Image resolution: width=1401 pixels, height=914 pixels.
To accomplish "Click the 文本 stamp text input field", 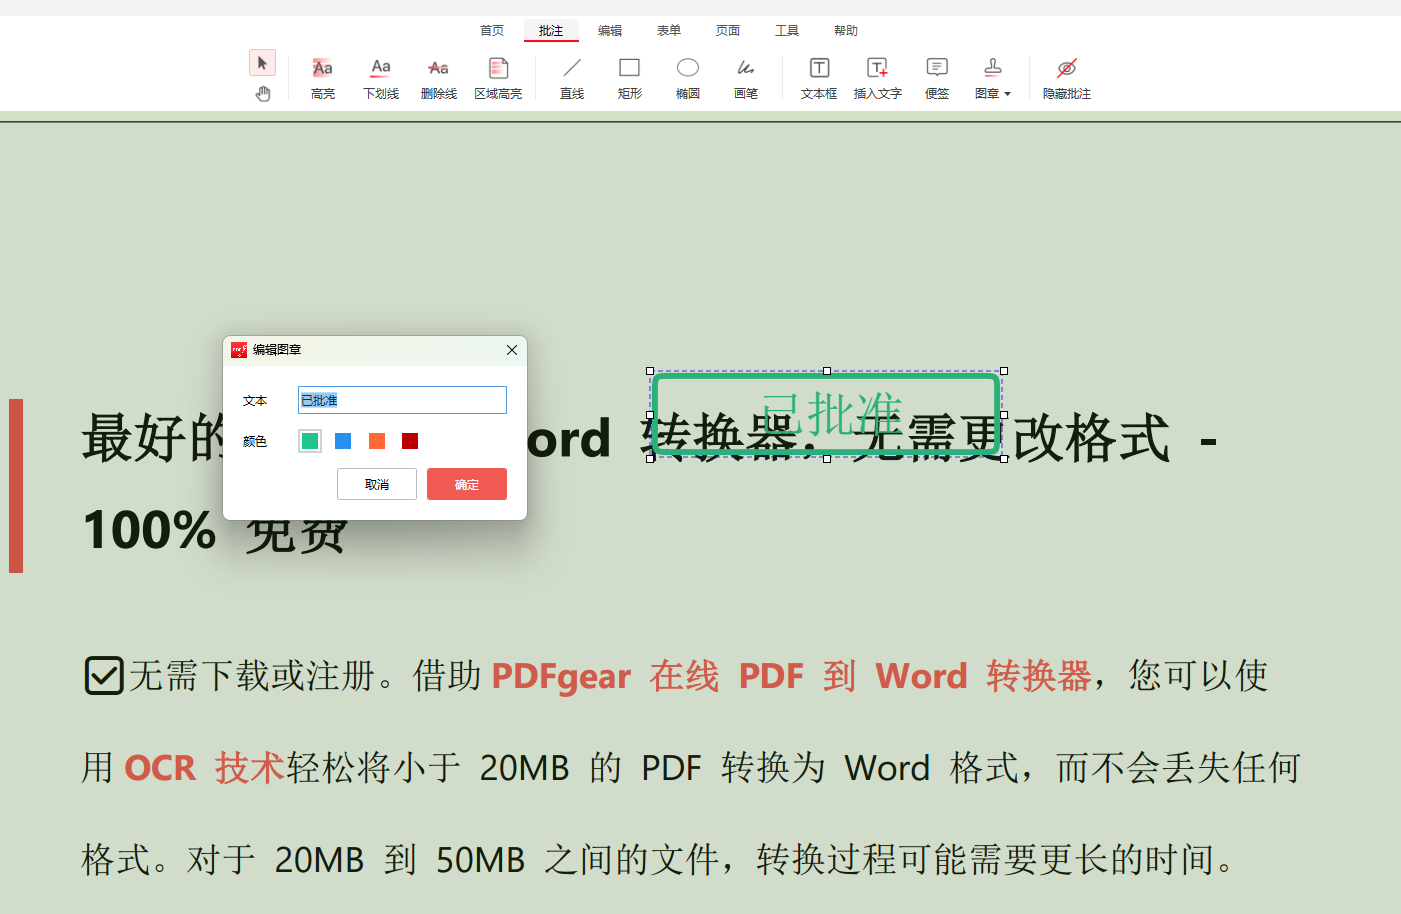I will click(x=402, y=400).
